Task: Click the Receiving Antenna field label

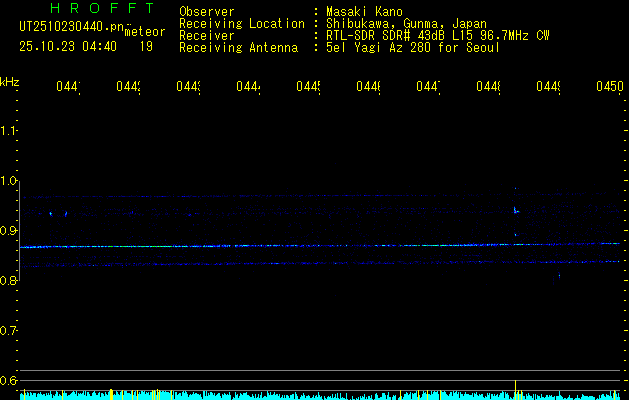Action: coord(238,48)
